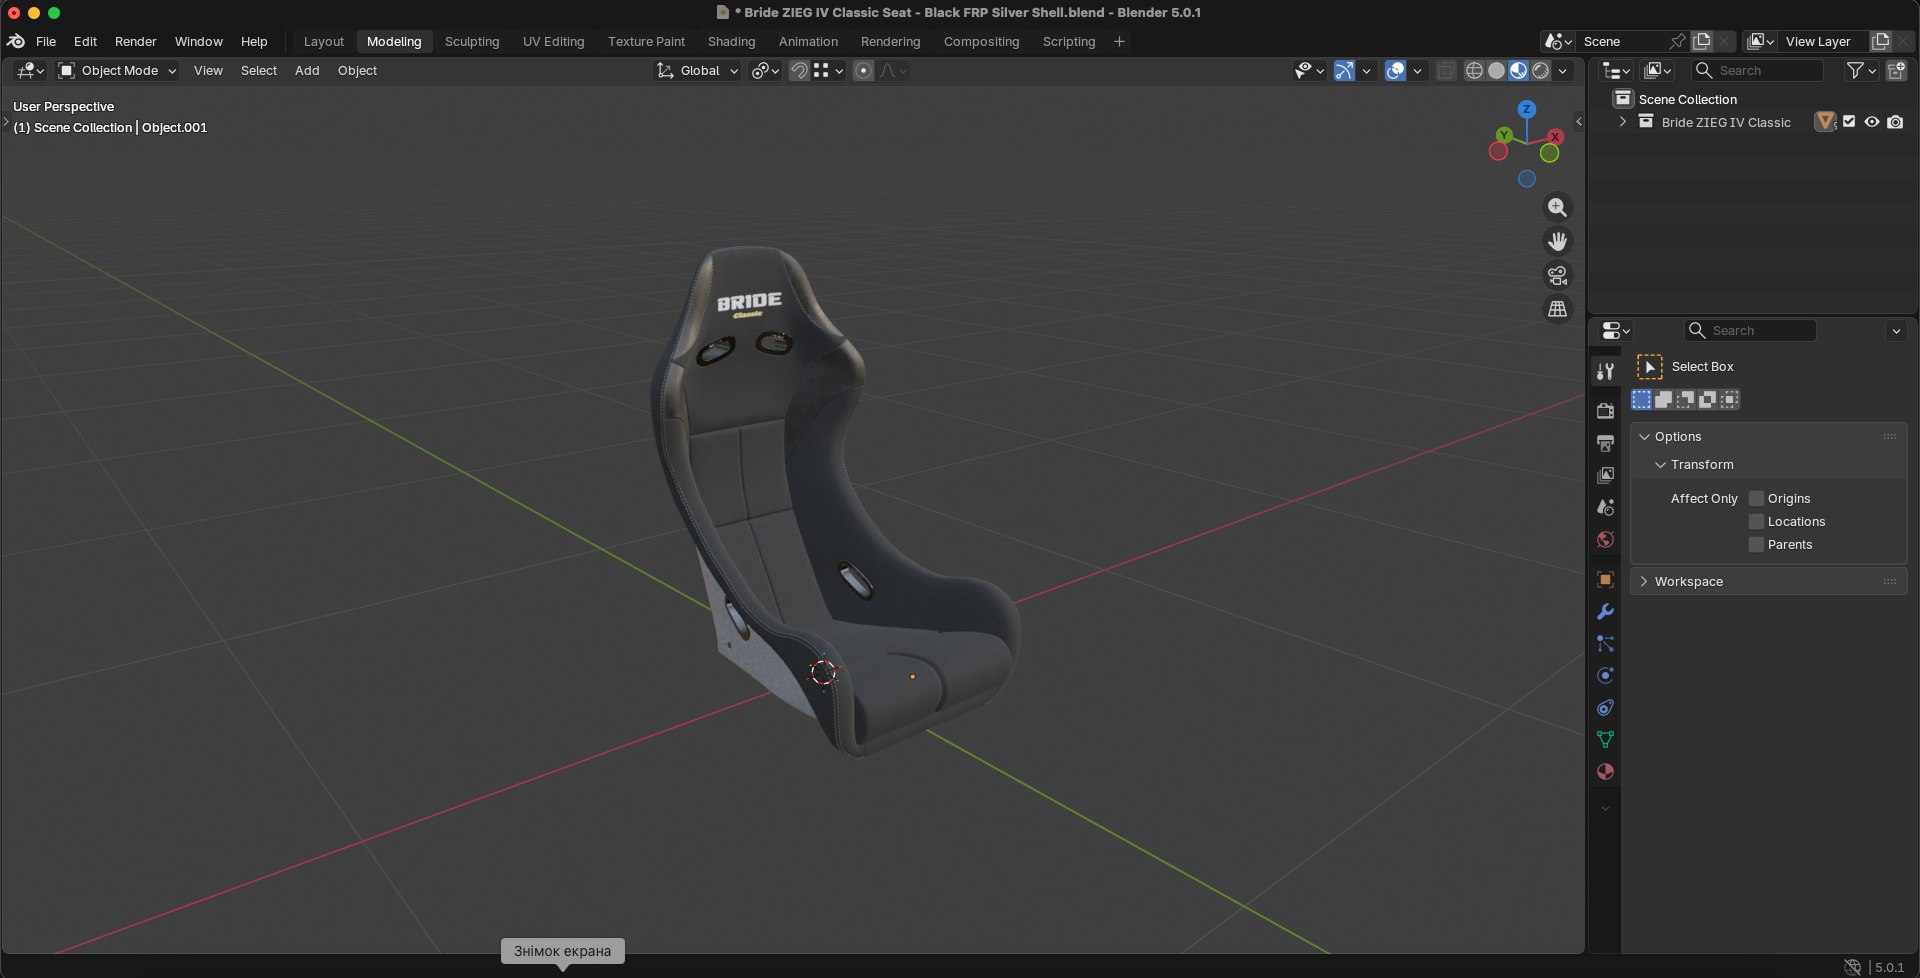1920x978 pixels.
Task: Open the outliner filter dropdown
Action: click(x=1860, y=70)
